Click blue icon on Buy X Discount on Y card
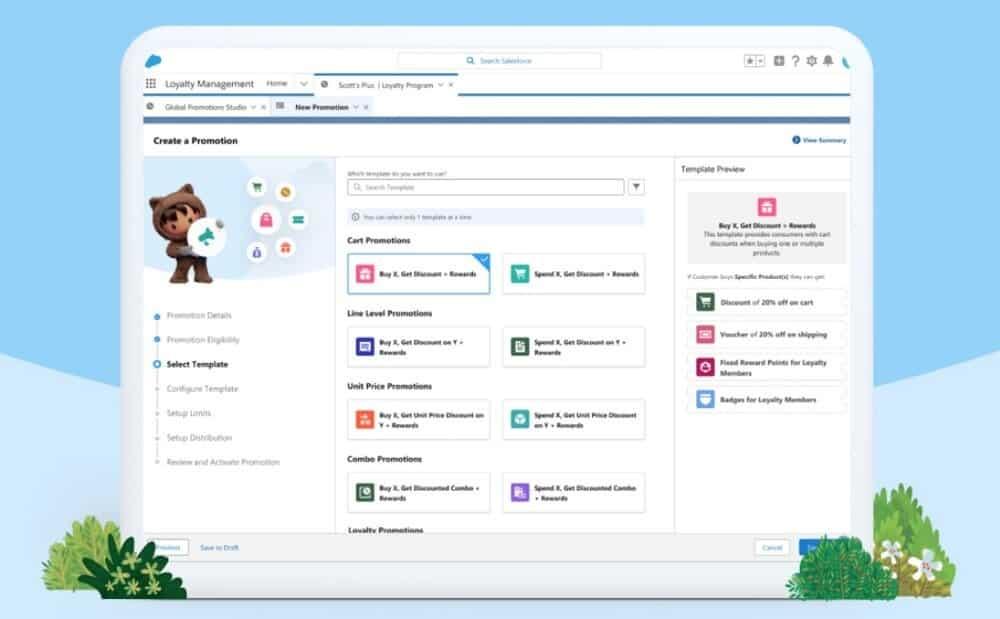 point(365,347)
